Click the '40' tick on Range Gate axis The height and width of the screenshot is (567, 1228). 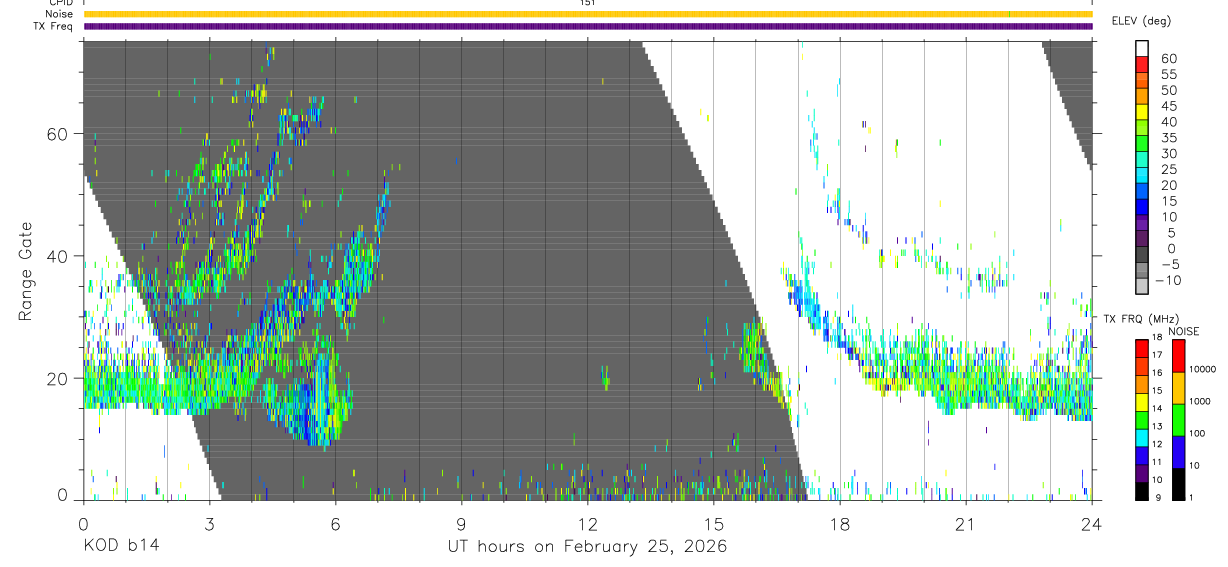coord(57,256)
